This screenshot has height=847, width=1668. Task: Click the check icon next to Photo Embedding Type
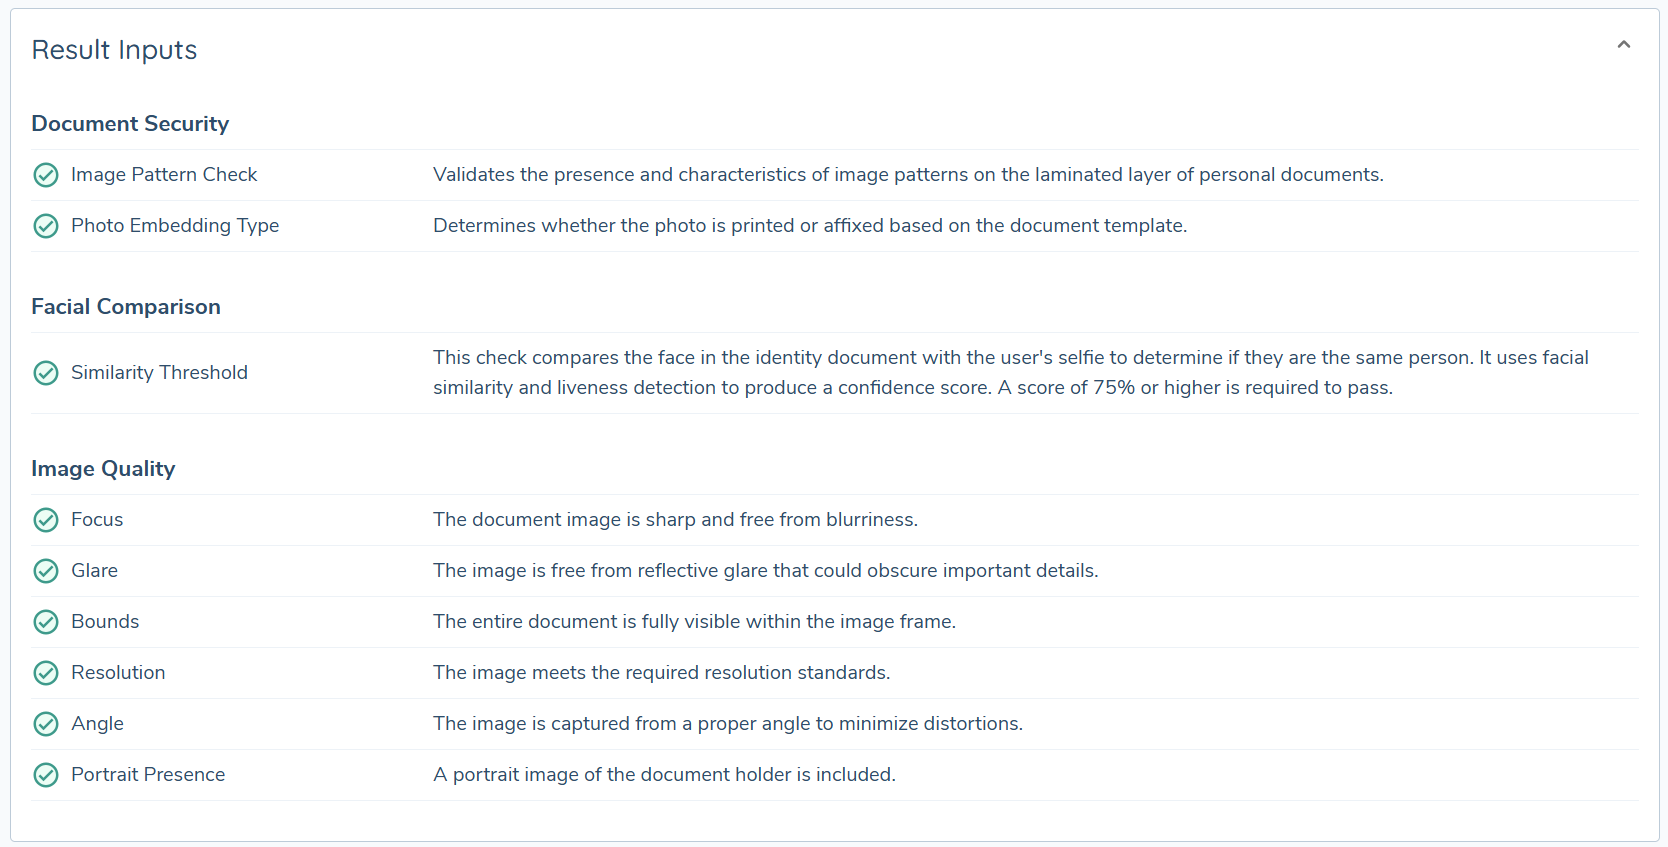pyautogui.click(x=45, y=226)
